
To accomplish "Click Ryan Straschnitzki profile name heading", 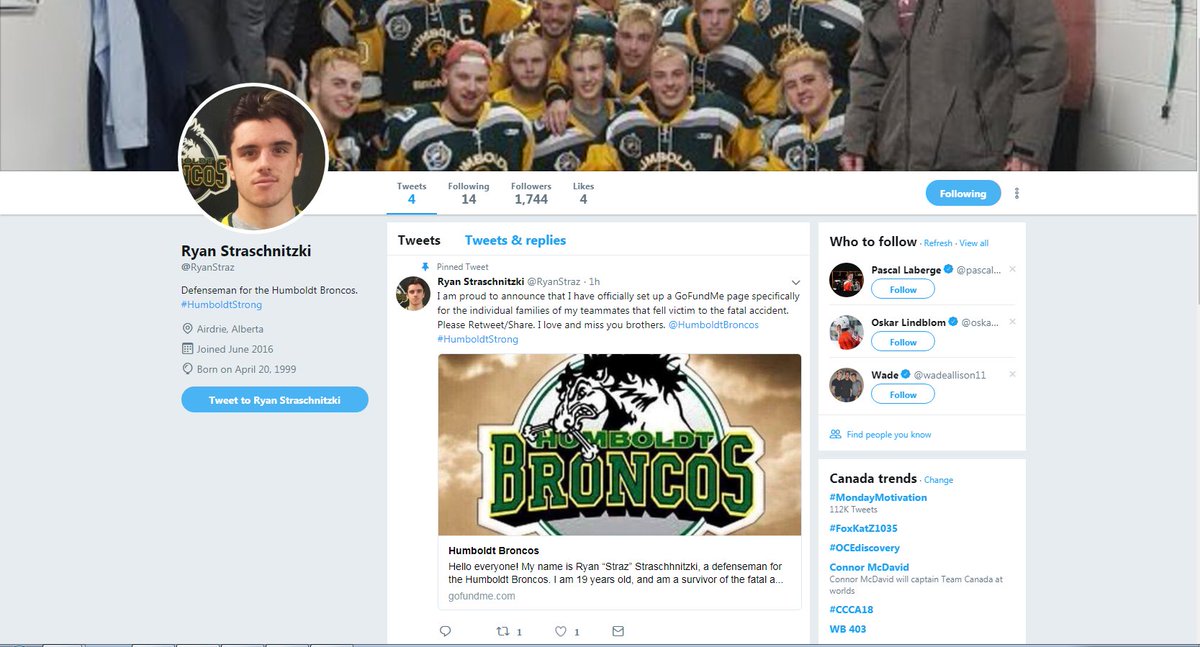I will coord(246,251).
